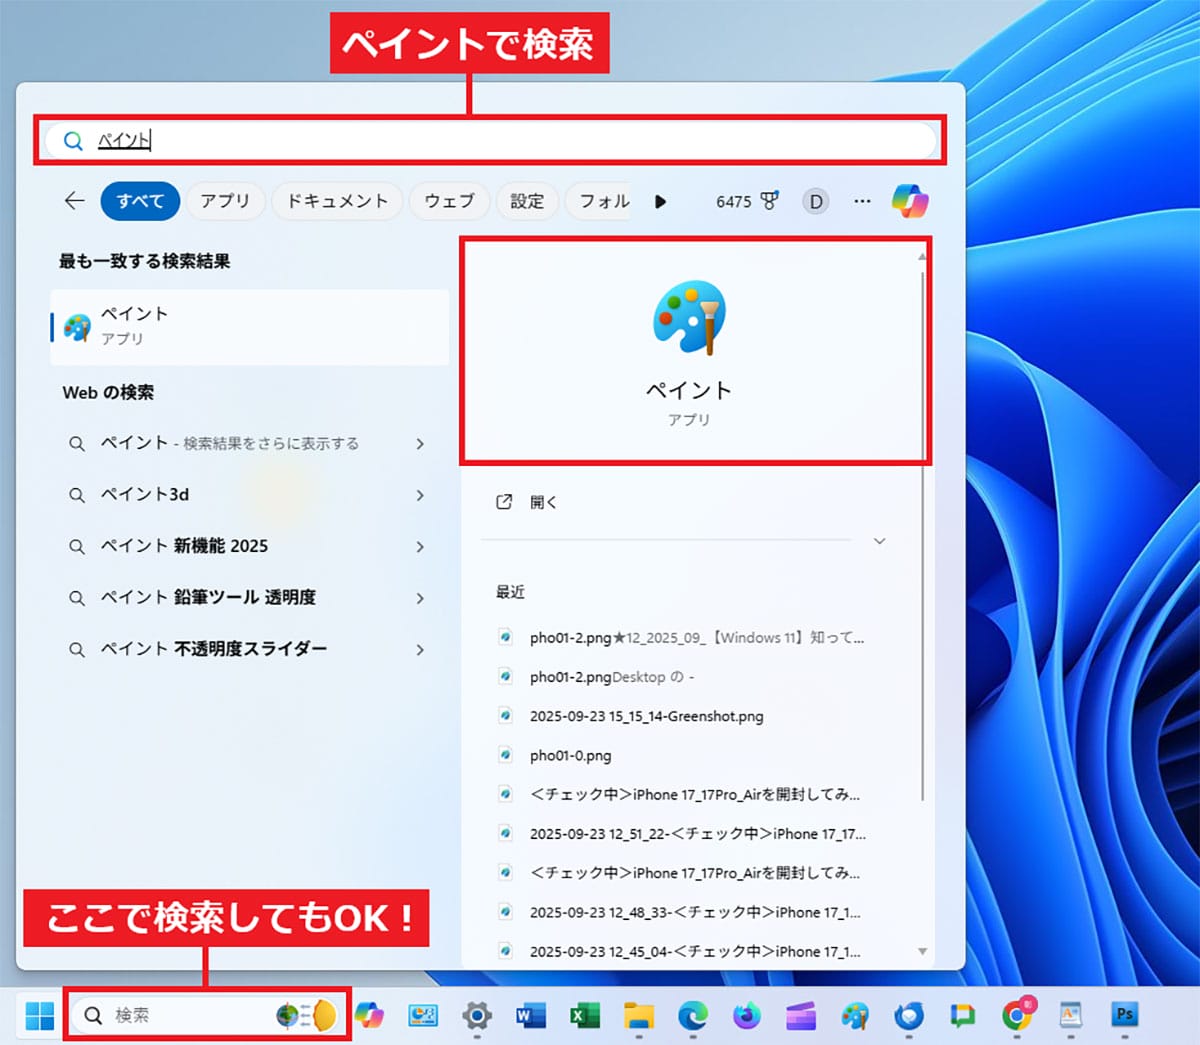Open the Windows Start button
1200x1045 pixels.
click(40, 1016)
